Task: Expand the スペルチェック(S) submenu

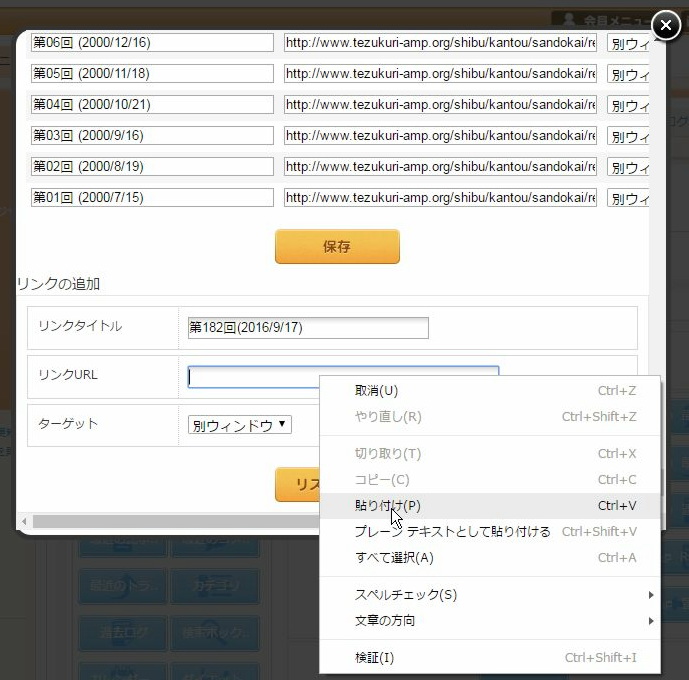Action: tap(406, 595)
